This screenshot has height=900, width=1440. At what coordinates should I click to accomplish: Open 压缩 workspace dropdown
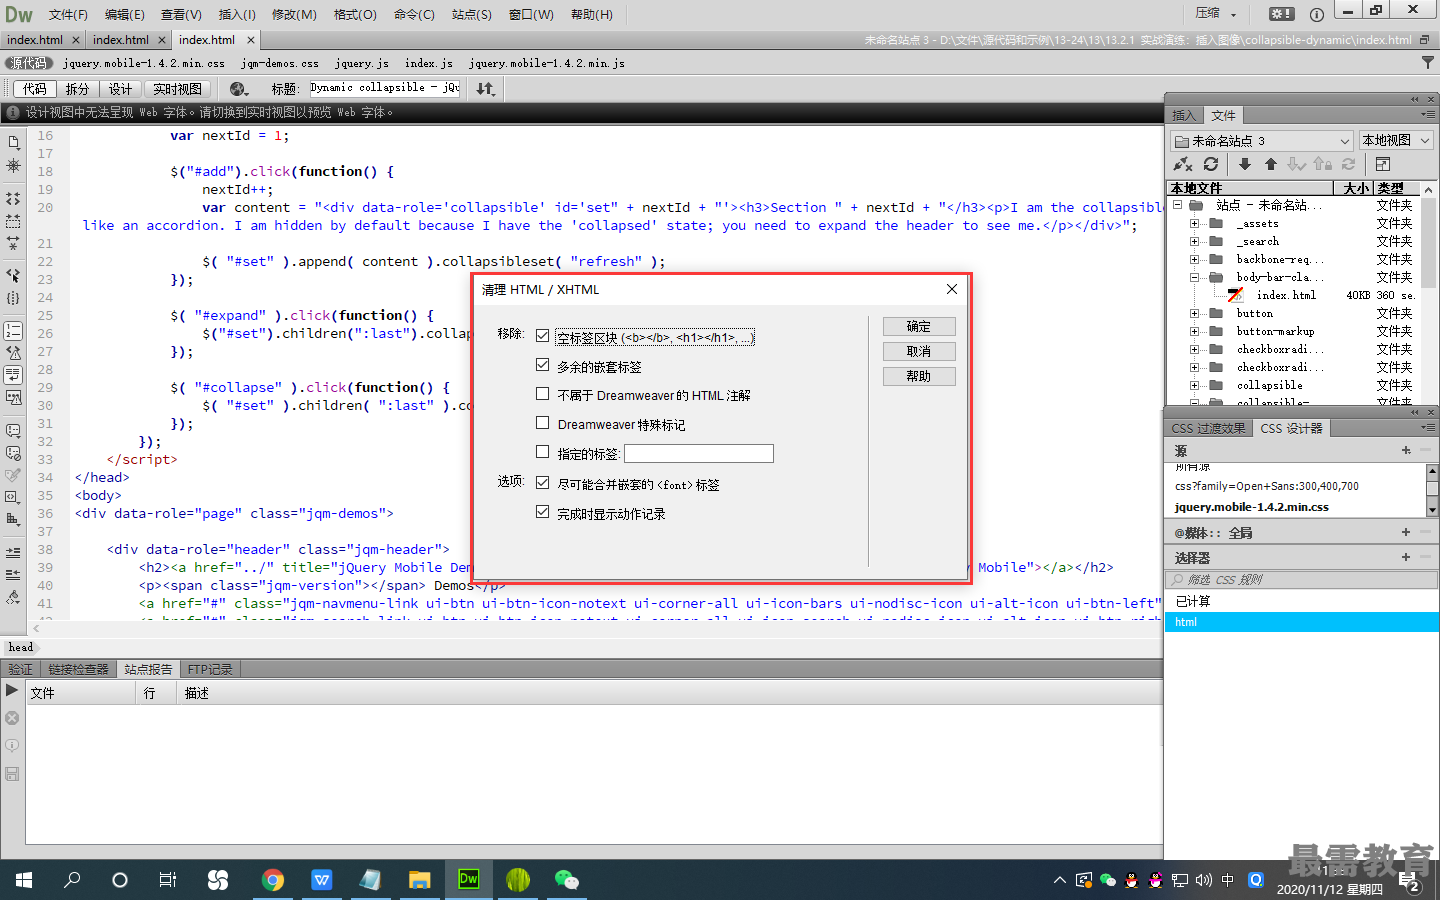tap(1216, 14)
